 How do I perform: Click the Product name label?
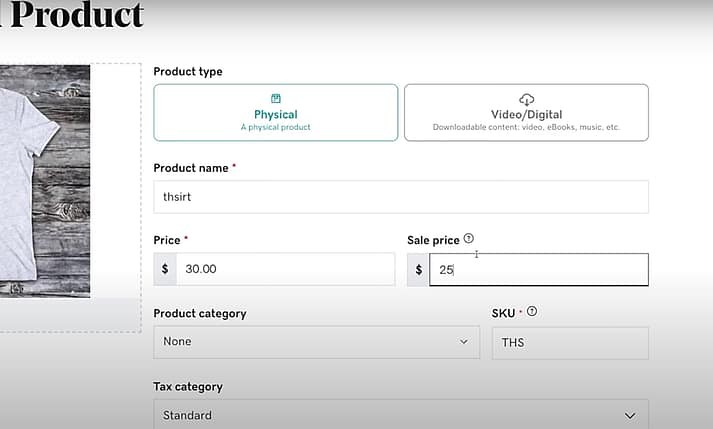[x=191, y=168]
